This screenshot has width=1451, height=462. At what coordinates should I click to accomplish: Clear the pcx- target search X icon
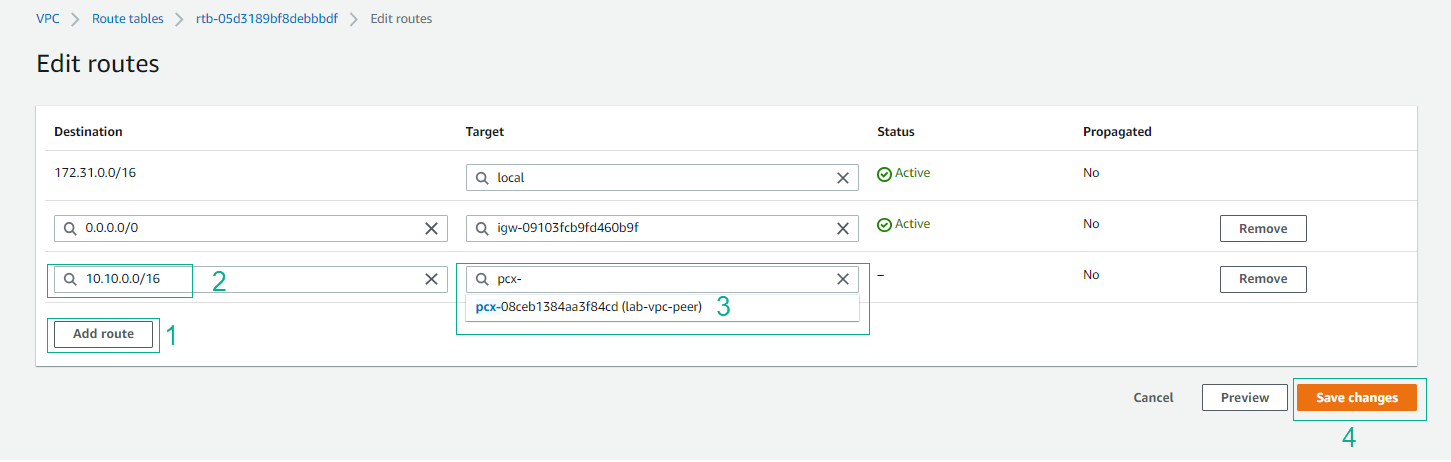[843, 279]
